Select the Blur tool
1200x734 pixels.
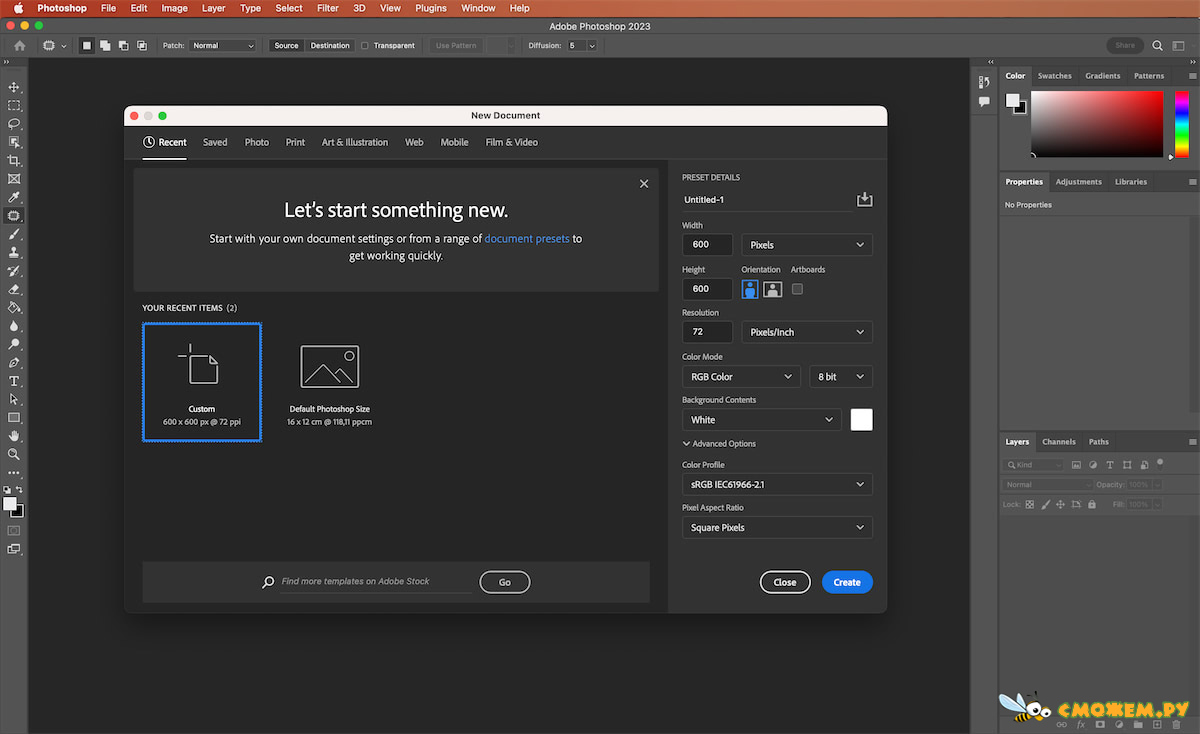point(14,325)
